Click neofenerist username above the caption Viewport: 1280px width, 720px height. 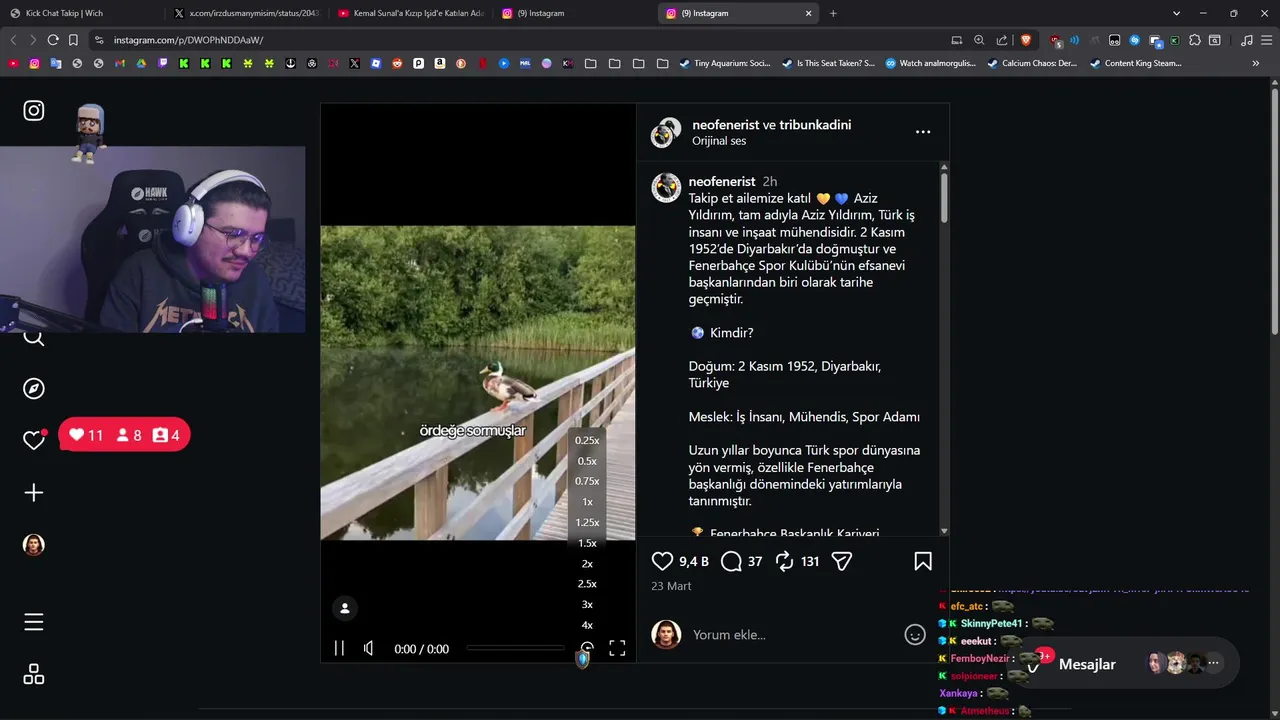click(722, 181)
